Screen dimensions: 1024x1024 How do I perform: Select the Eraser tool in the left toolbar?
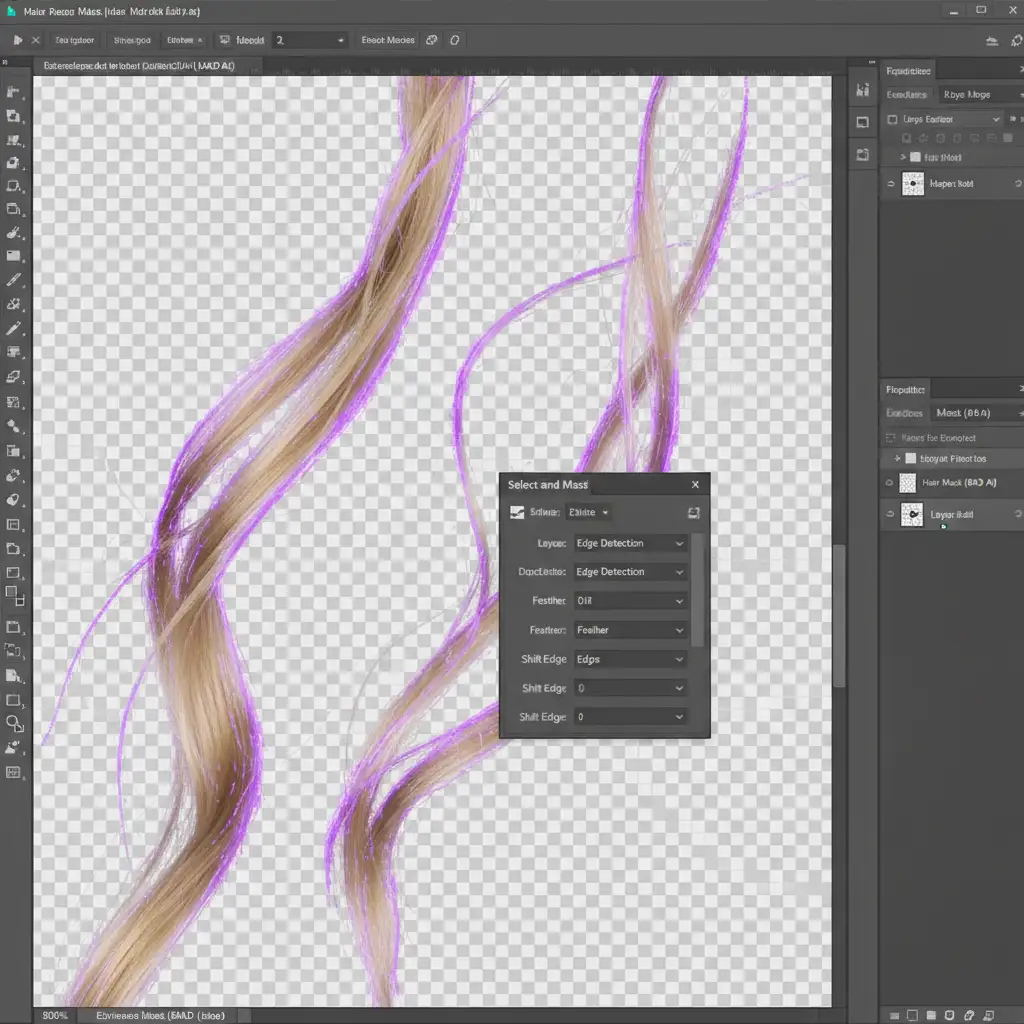(x=14, y=377)
